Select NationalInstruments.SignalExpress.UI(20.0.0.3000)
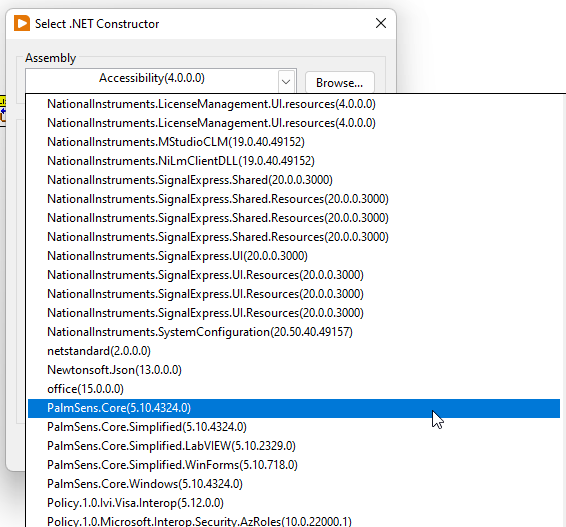 pos(294,256)
